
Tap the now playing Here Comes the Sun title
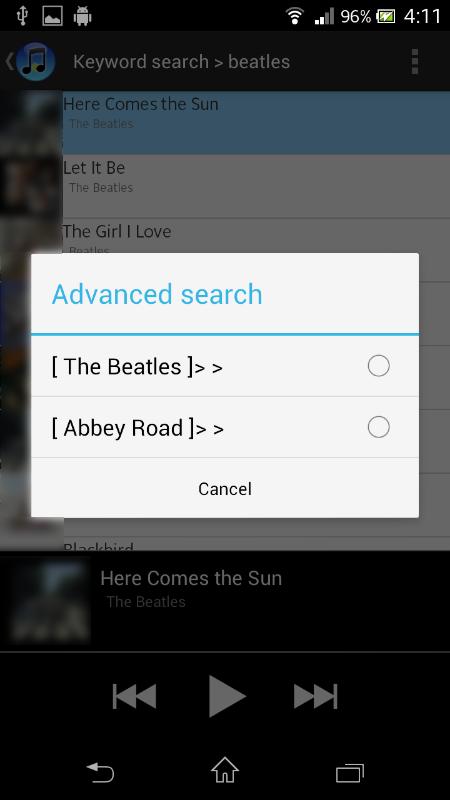pyautogui.click(x=191, y=578)
